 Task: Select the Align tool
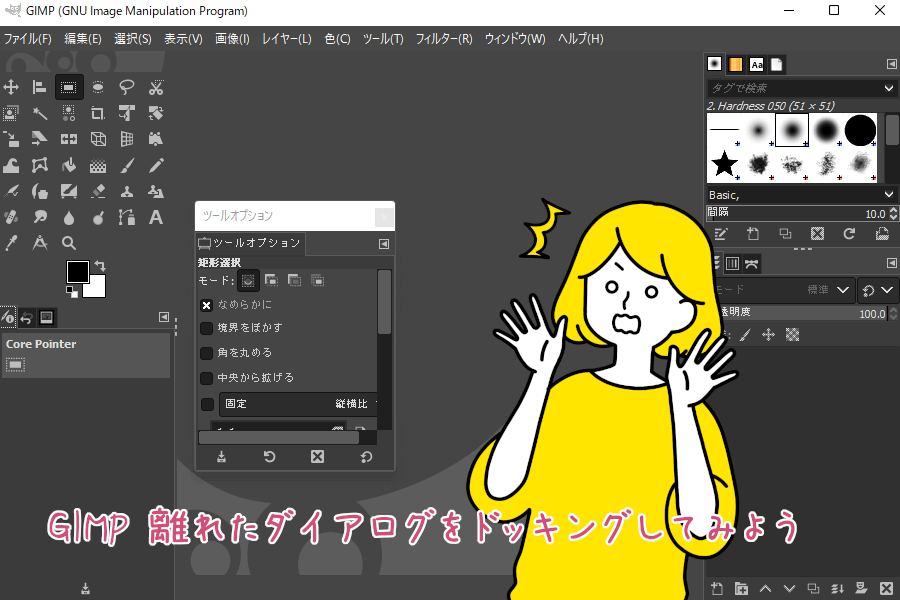point(40,87)
